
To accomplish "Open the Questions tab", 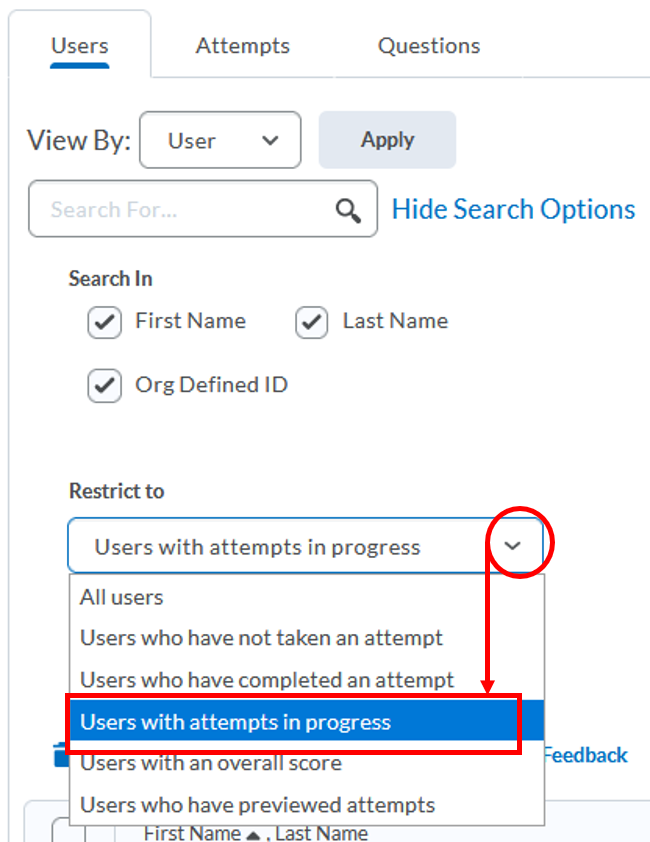I will 428,45.
